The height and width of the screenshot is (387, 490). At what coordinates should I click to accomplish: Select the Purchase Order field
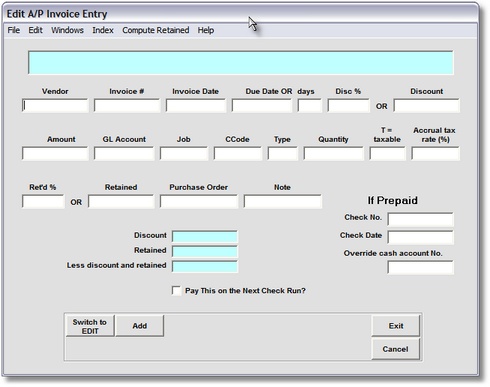point(199,202)
